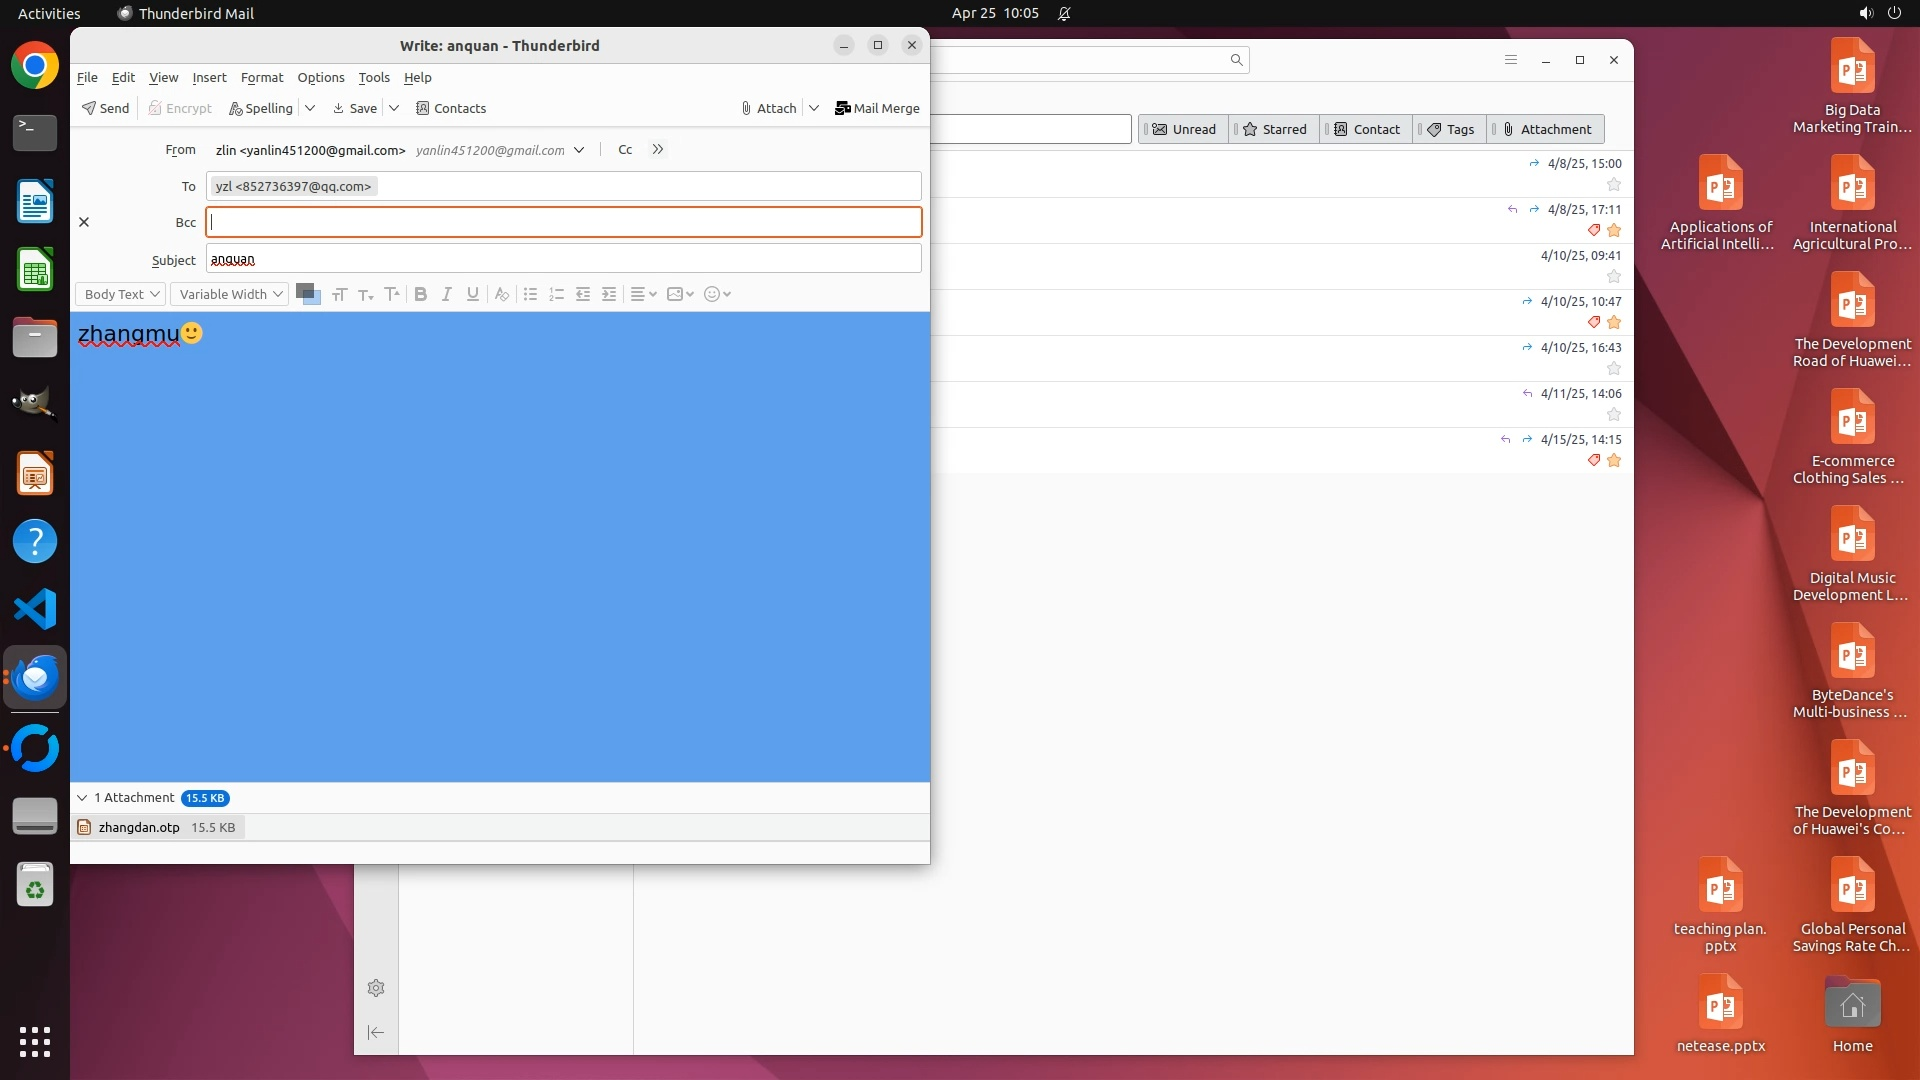1920x1080 pixels.
Task: Toggle italic text formatting
Action: [x=447, y=294]
